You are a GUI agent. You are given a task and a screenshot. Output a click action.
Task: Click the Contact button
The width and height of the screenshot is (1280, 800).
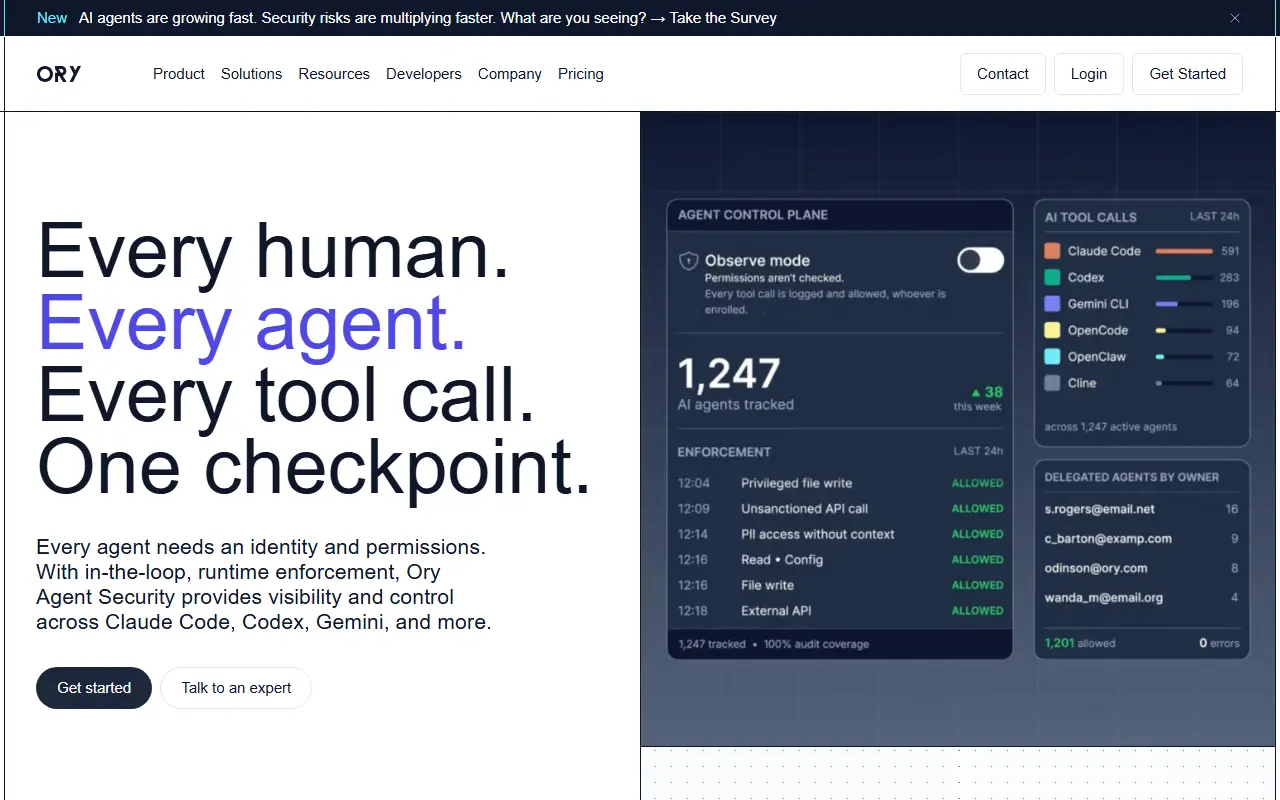[1003, 74]
